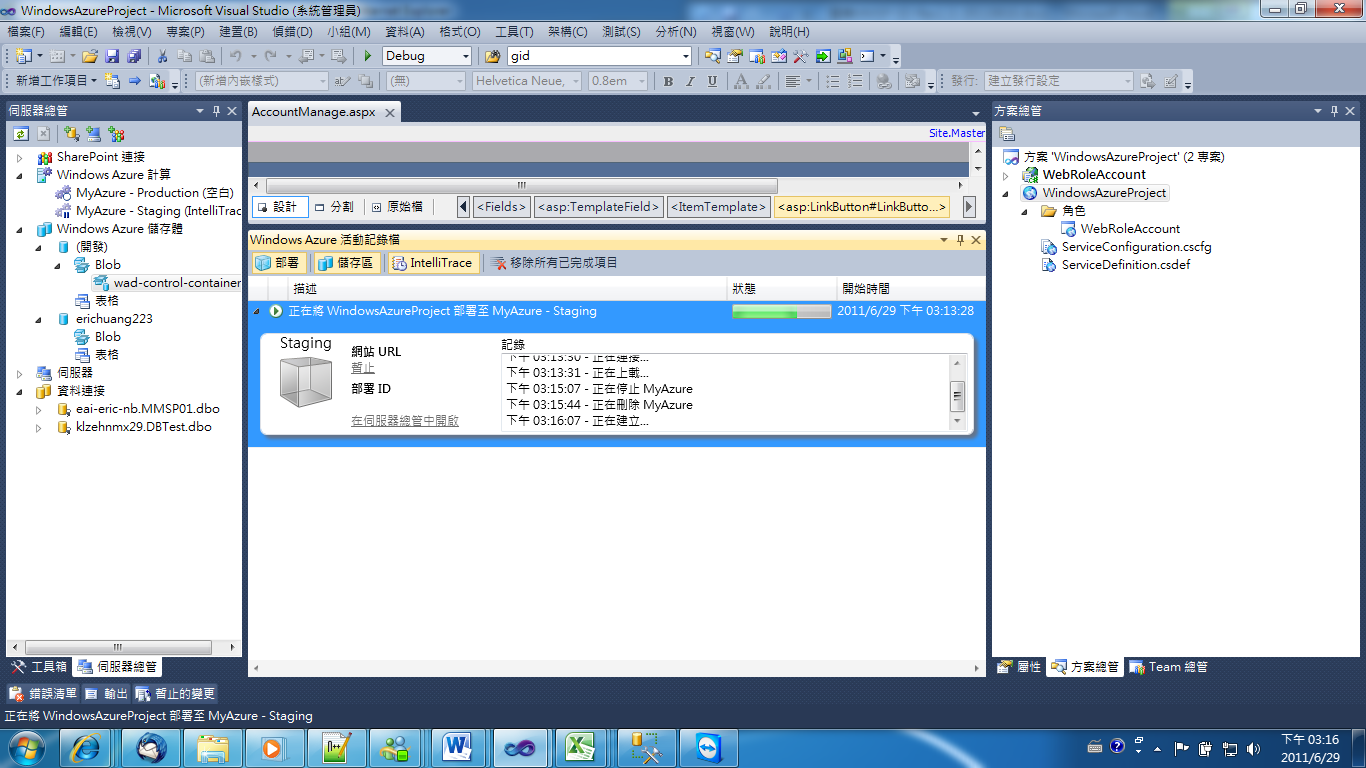Open File toolbar icon in Visual Studio
This screenshot has height=768, width=1366.
click(x=89, y=56)
